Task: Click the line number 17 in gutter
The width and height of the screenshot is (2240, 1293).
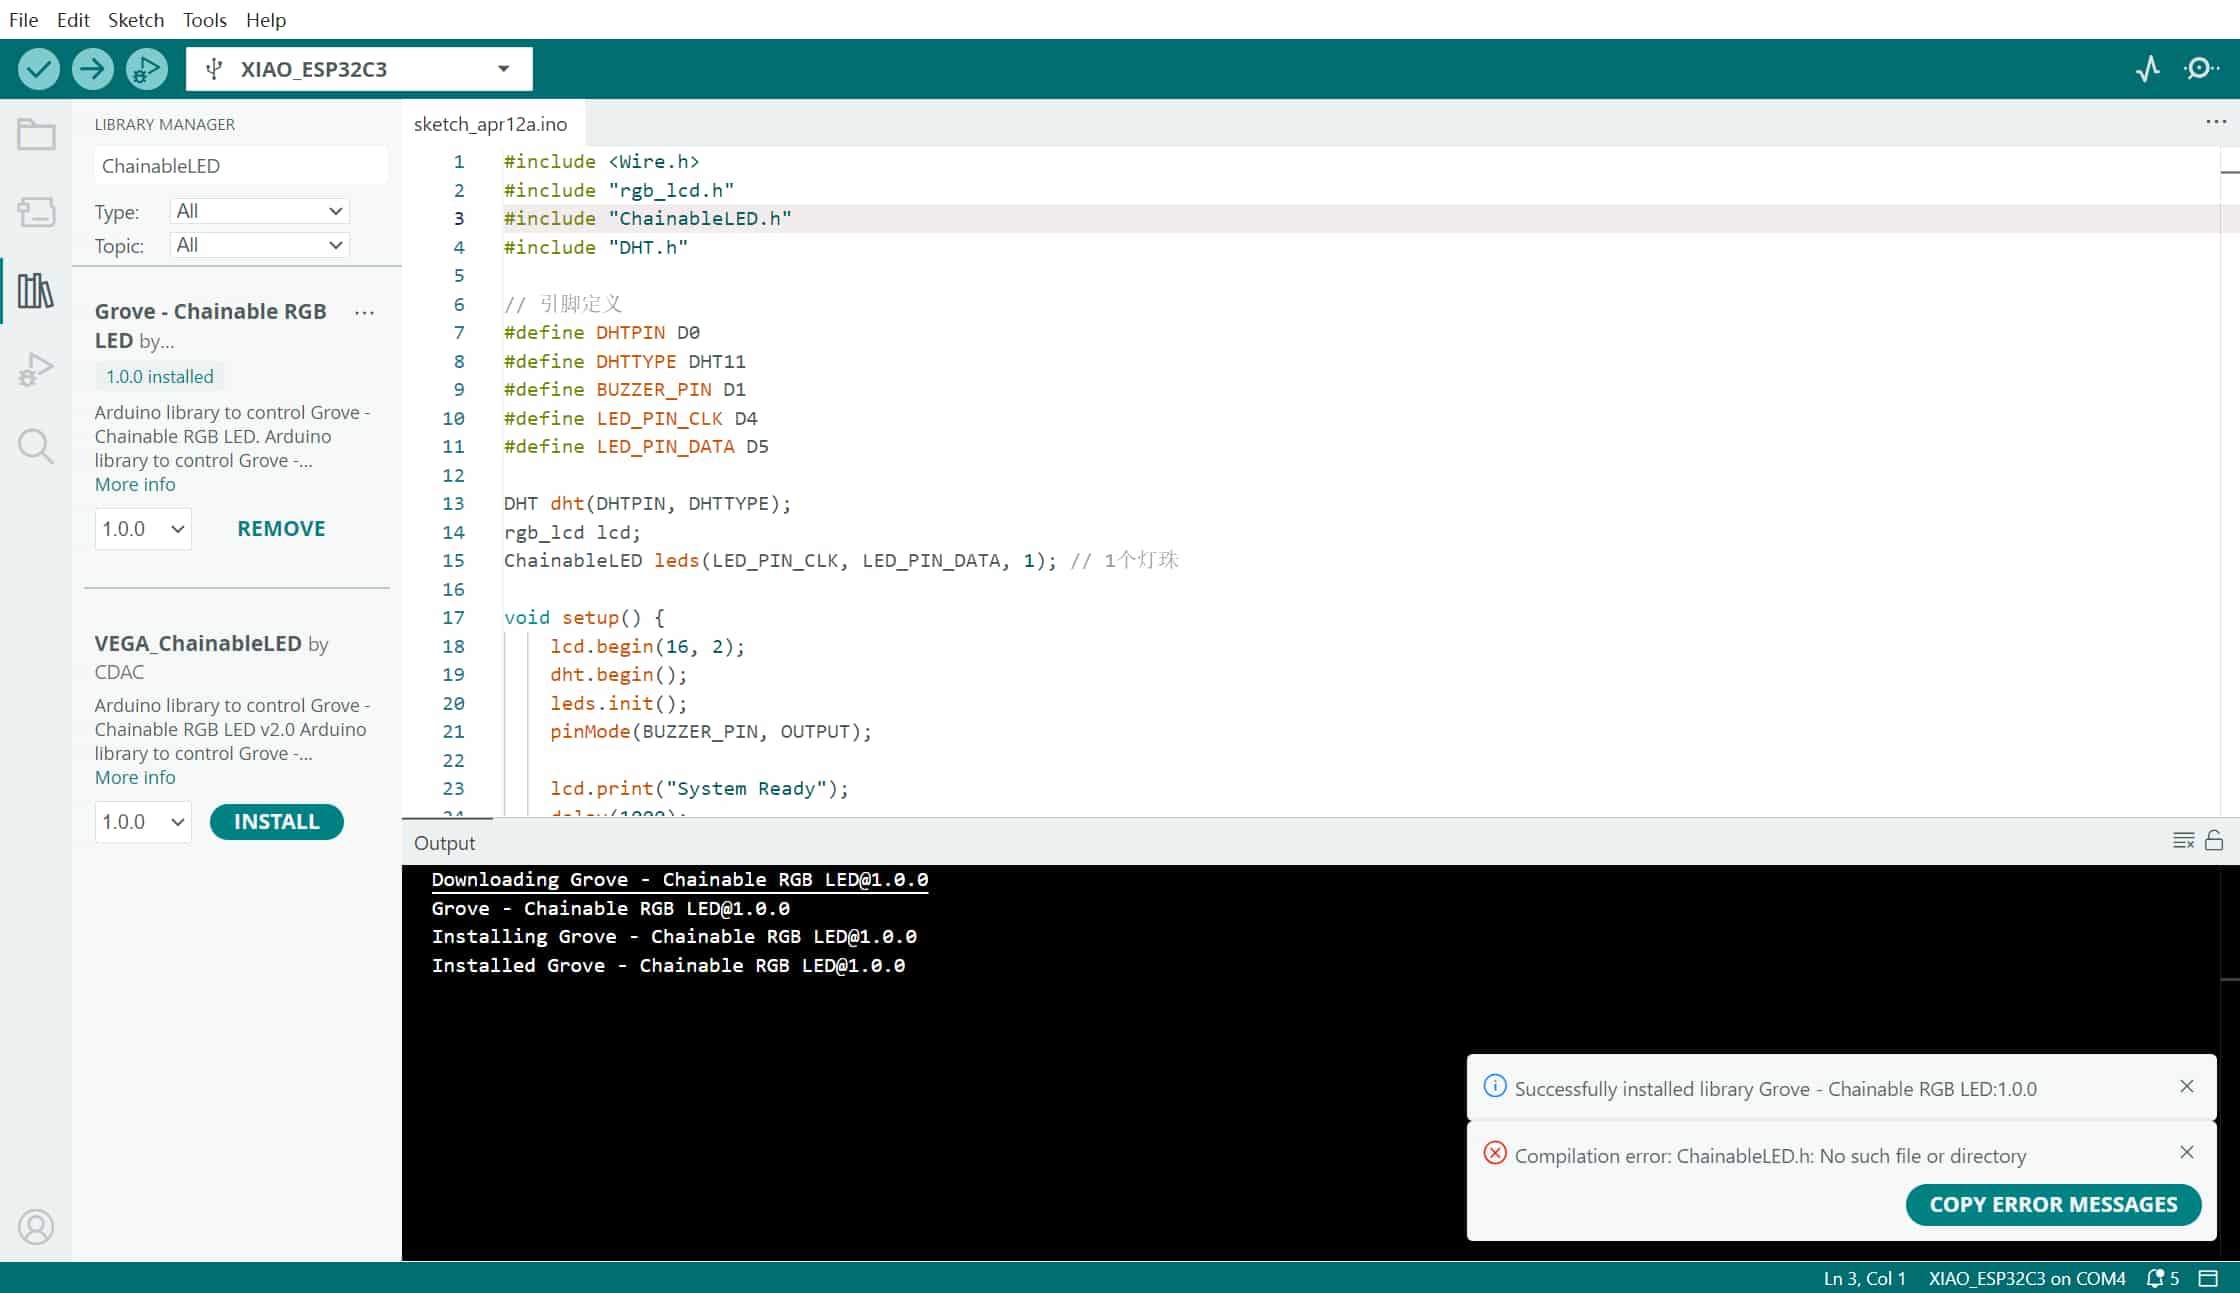Action: click(x=453, y=618)
